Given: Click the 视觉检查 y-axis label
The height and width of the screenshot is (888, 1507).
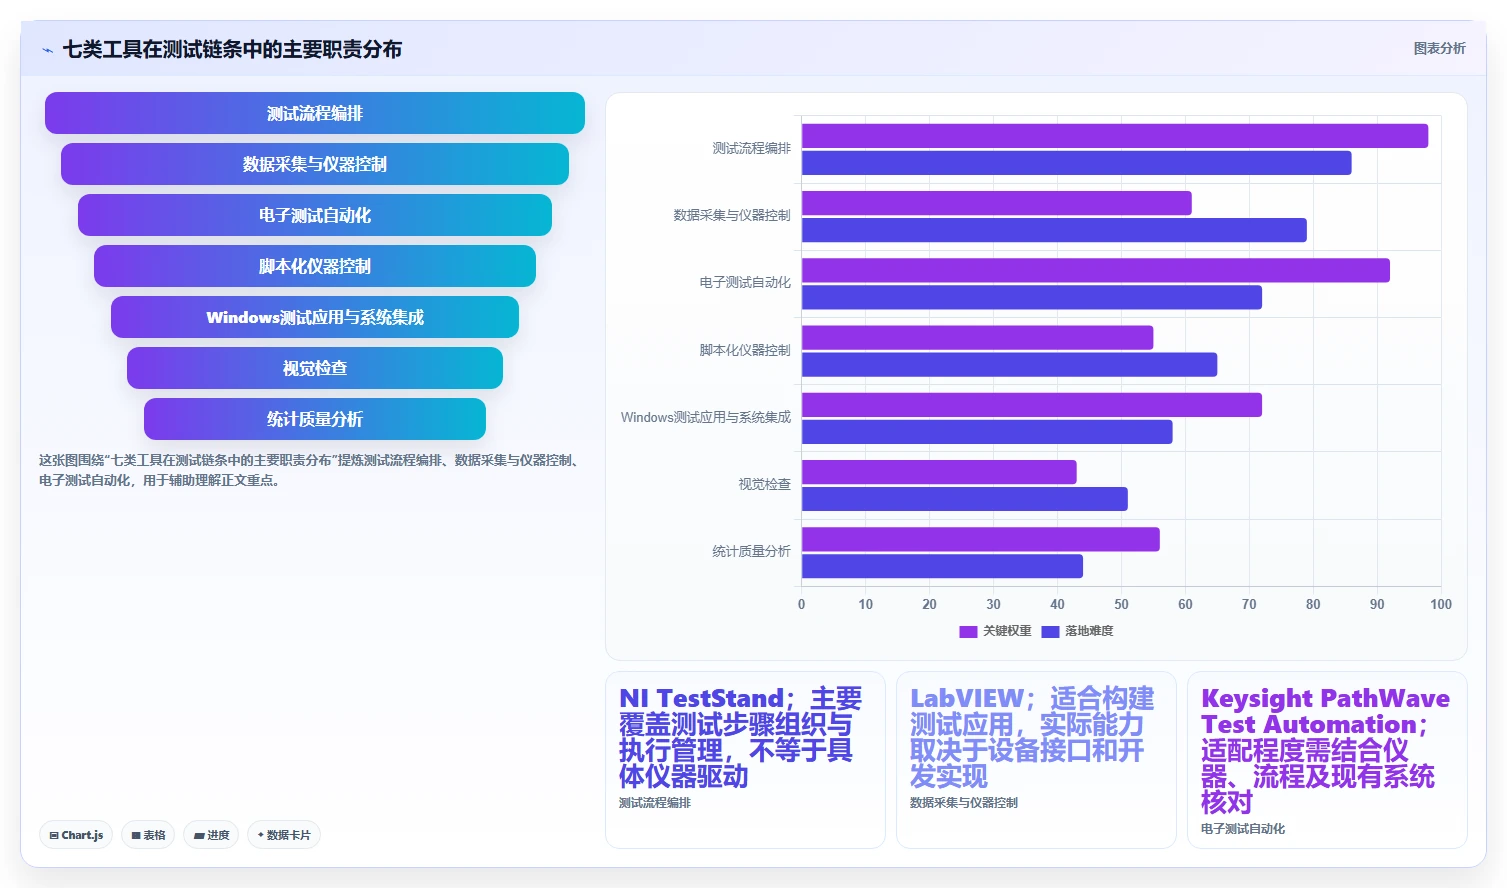Looking at the screenshot, I should pos(764,484).
